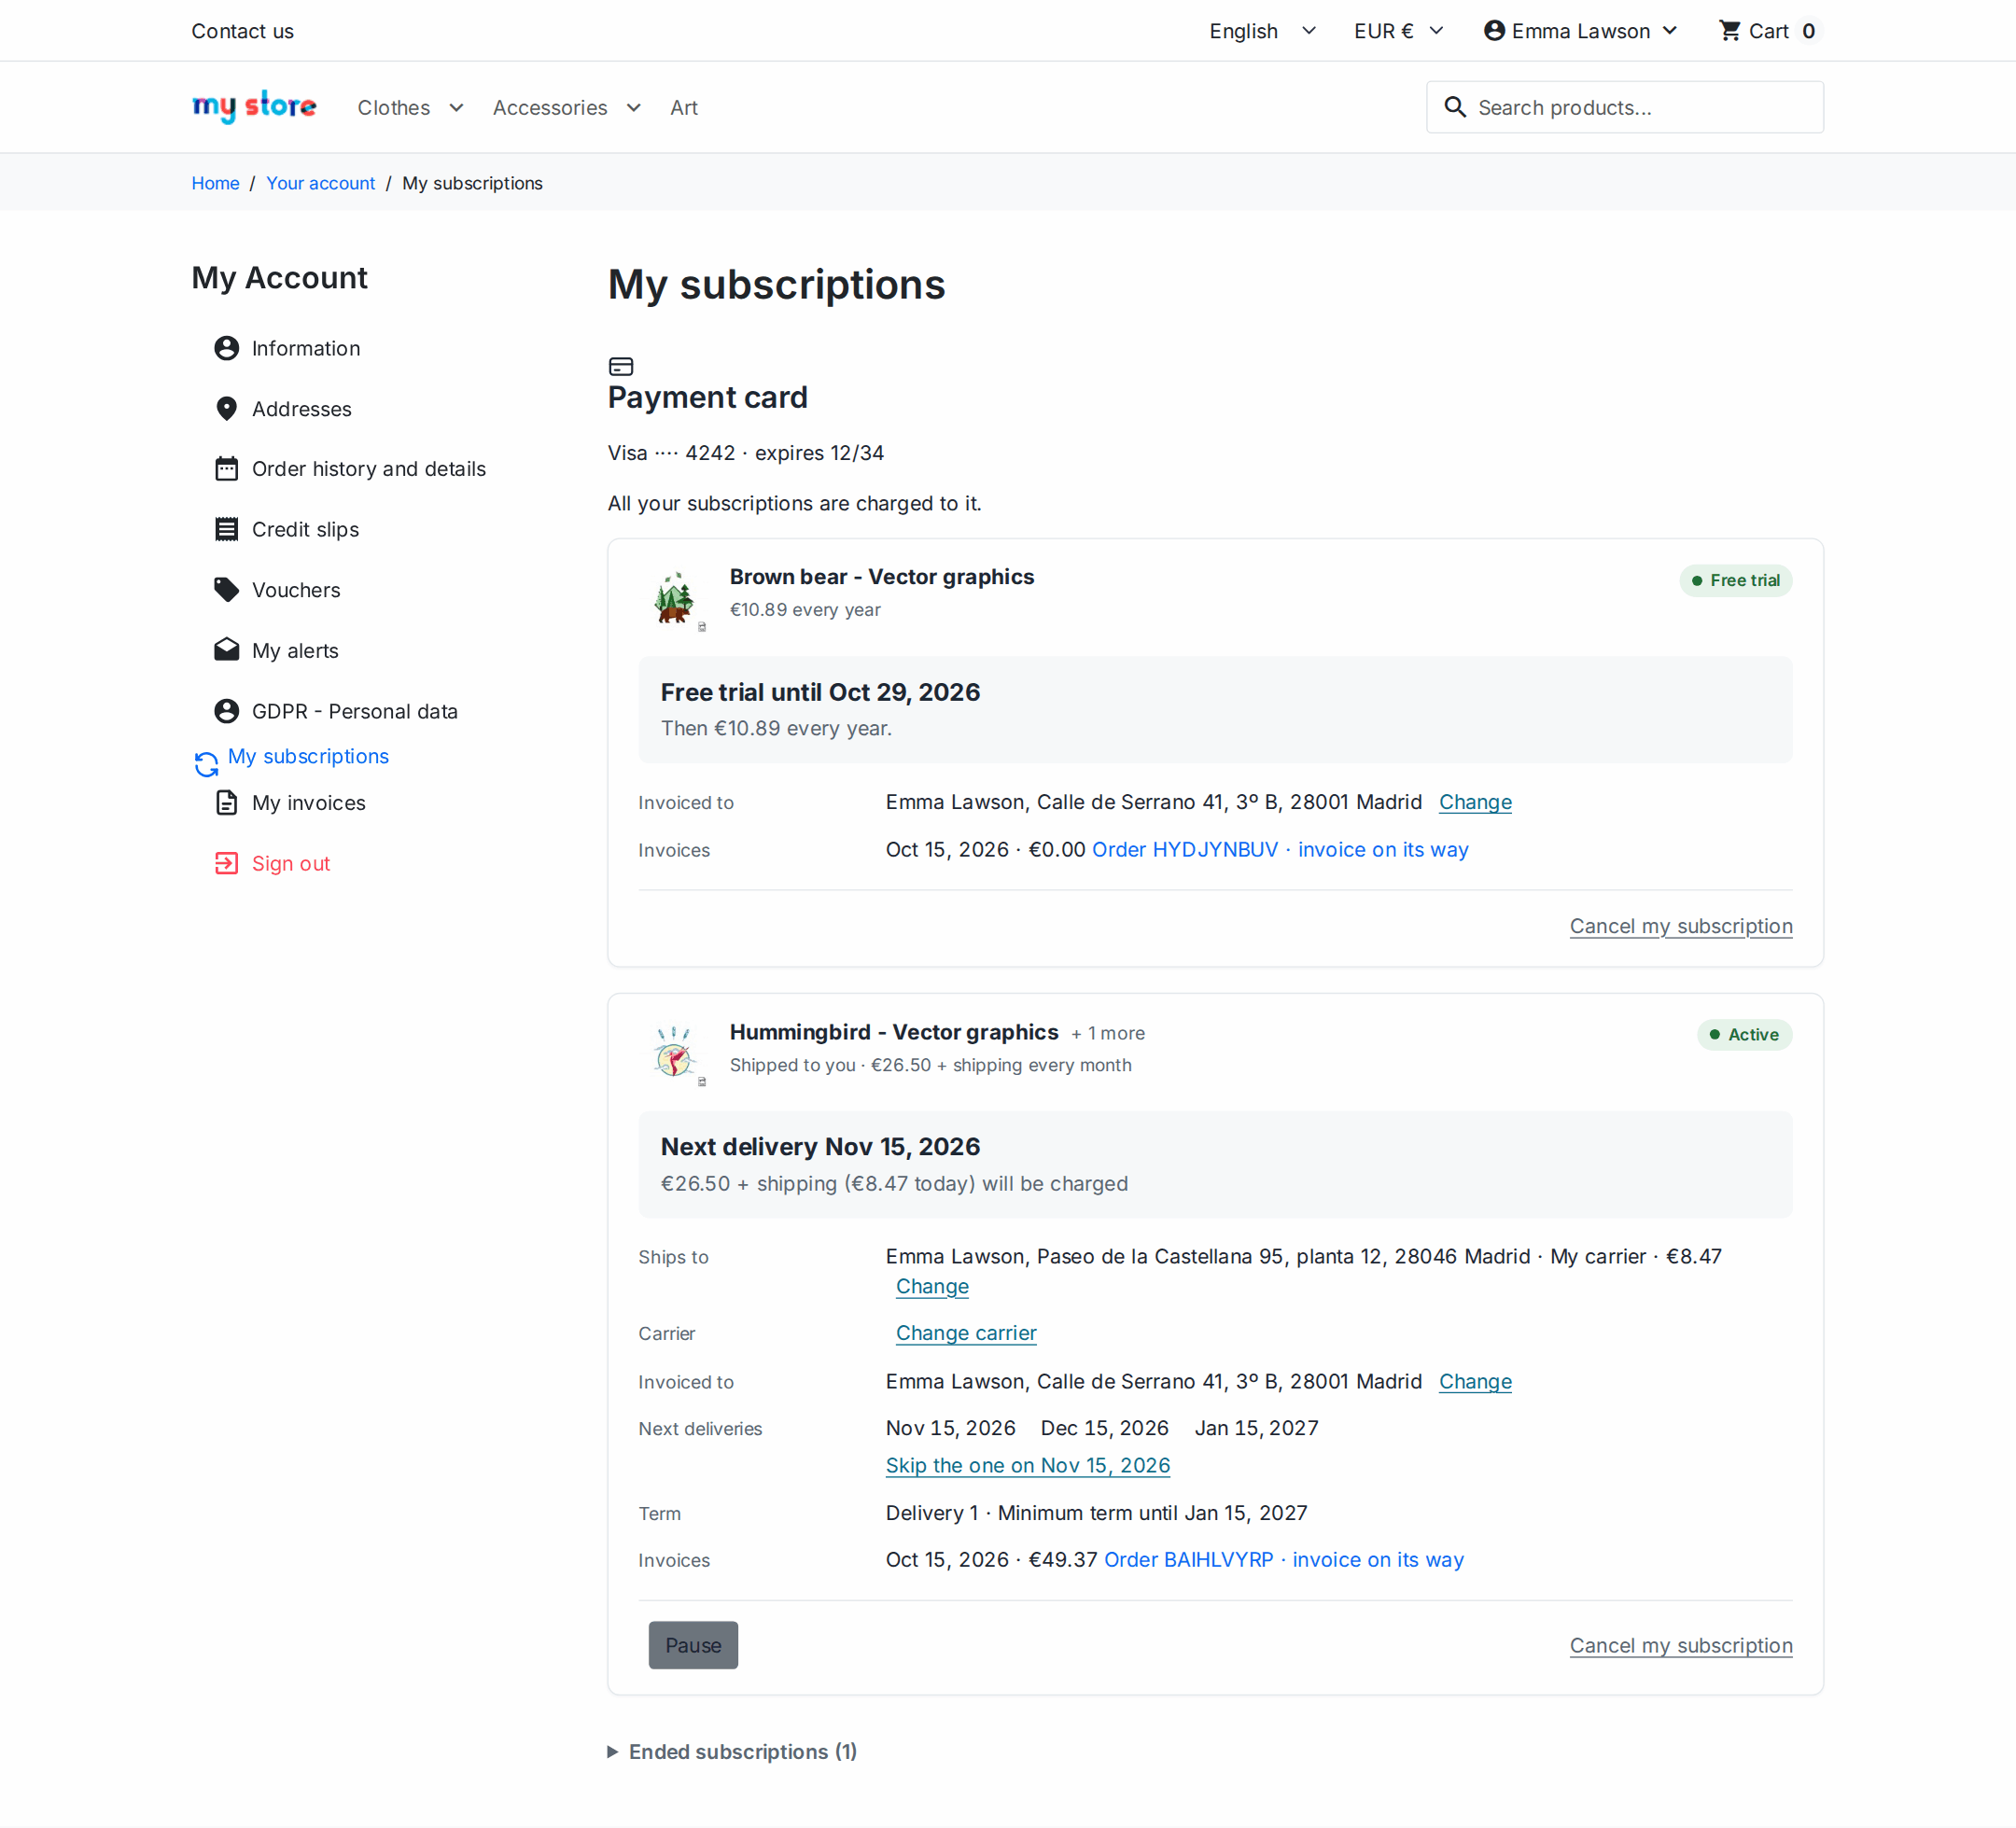Click the My invoices document icon
Screen dimensions: 2016x1828
[227, 803]
